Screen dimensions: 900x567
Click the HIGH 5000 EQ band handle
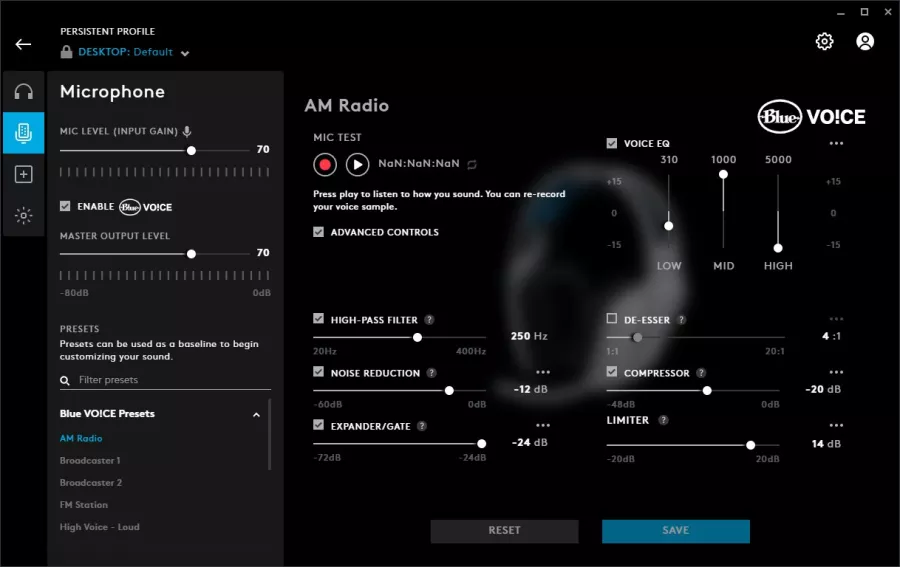[x=778, y=248]
